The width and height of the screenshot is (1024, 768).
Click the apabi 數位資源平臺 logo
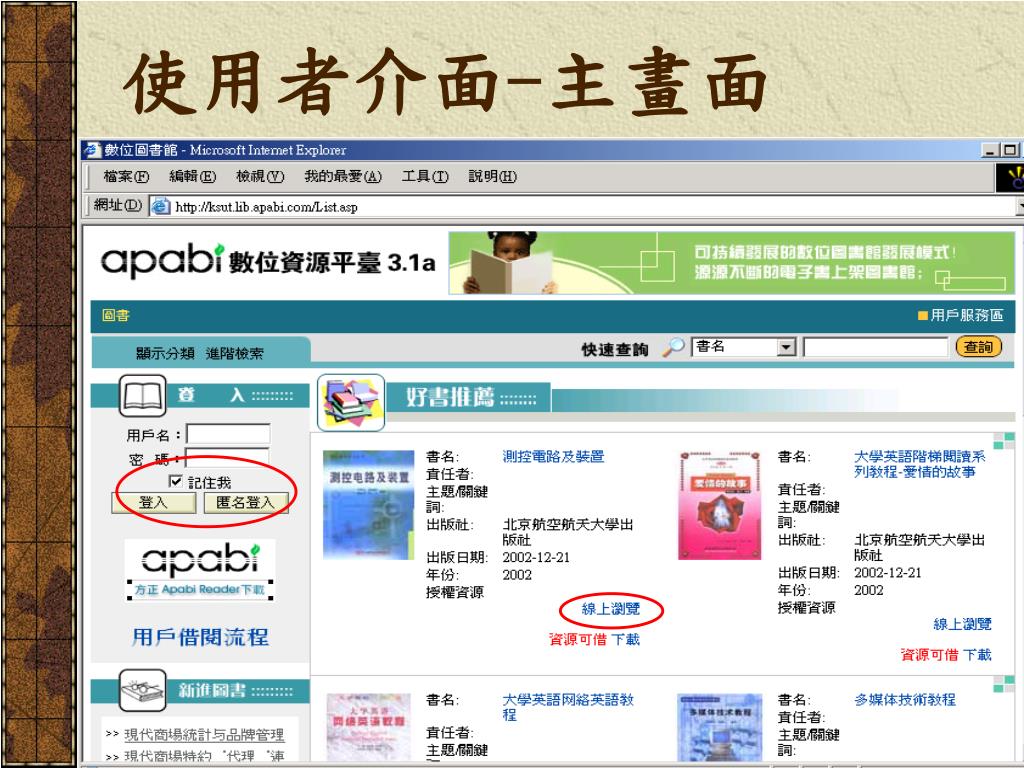click(268, 261)
